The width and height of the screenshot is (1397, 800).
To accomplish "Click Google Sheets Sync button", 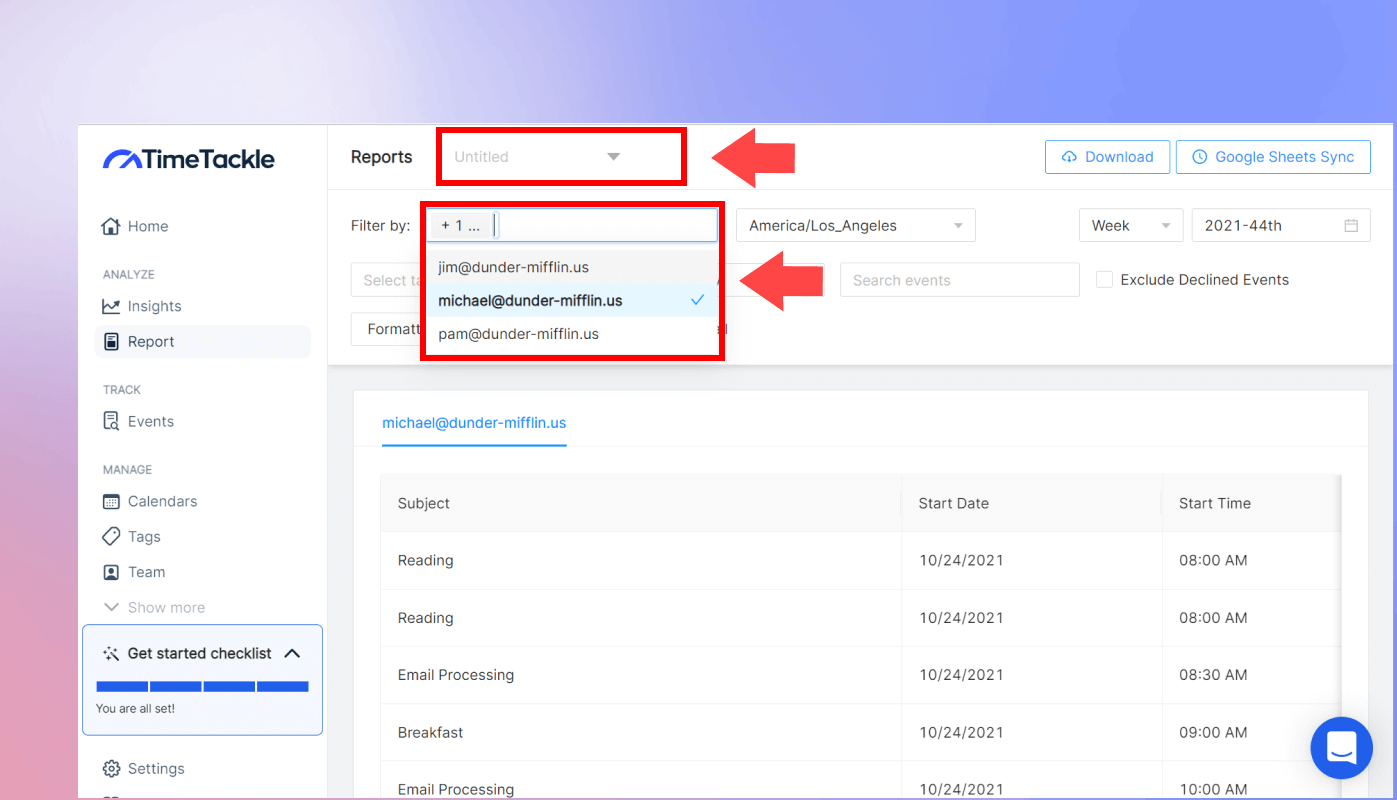I will coord(1273,157).
